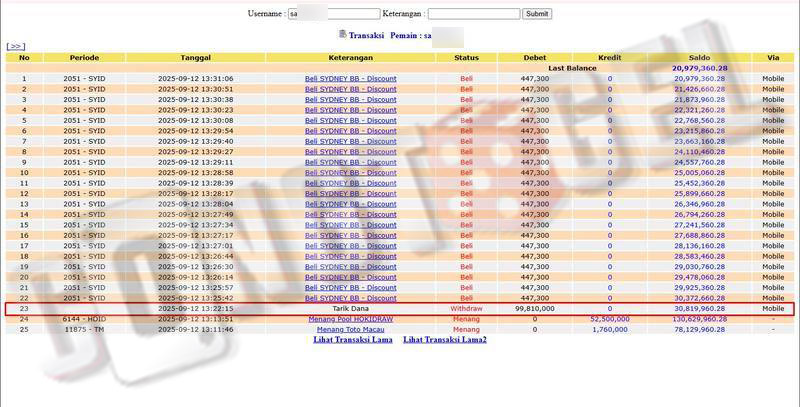Click the Kredit 0 link in row 1
This screenshot has width=800, height=407.
609,78
